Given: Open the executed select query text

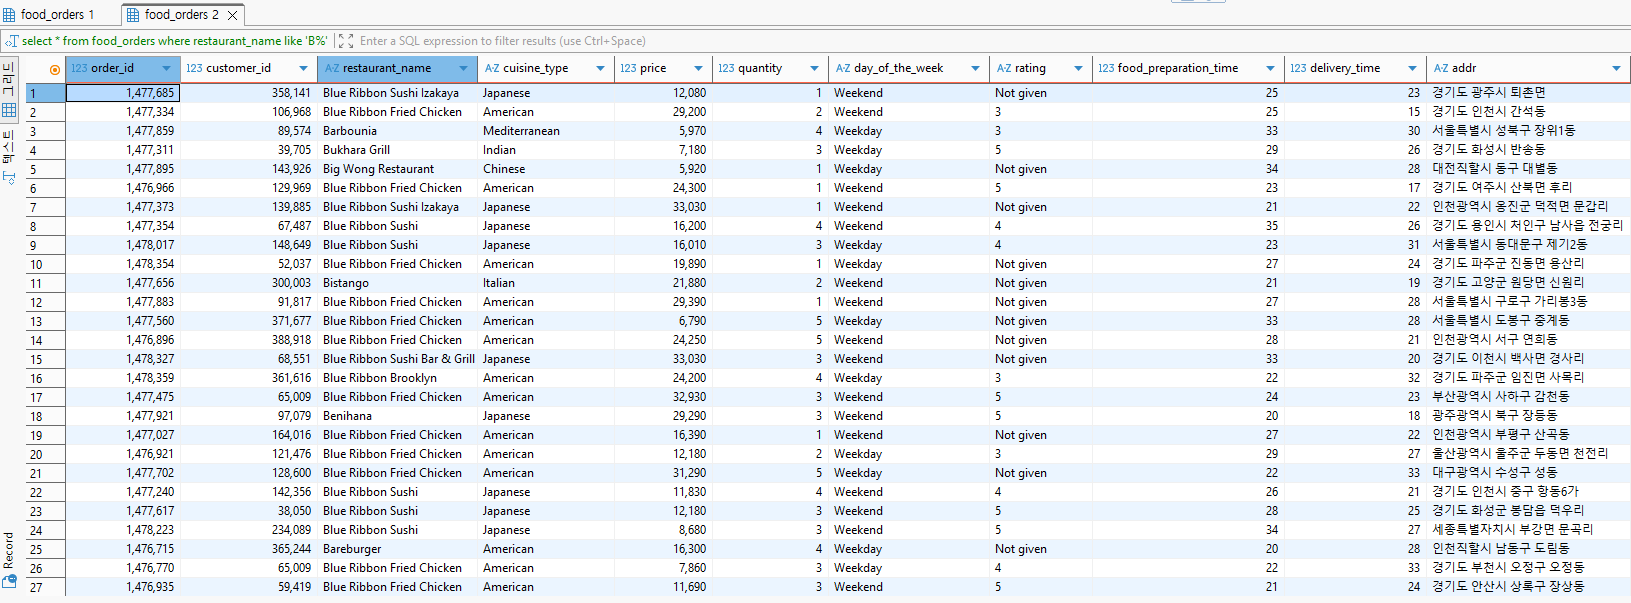Looking at the screenshot, I should (175, 41).
